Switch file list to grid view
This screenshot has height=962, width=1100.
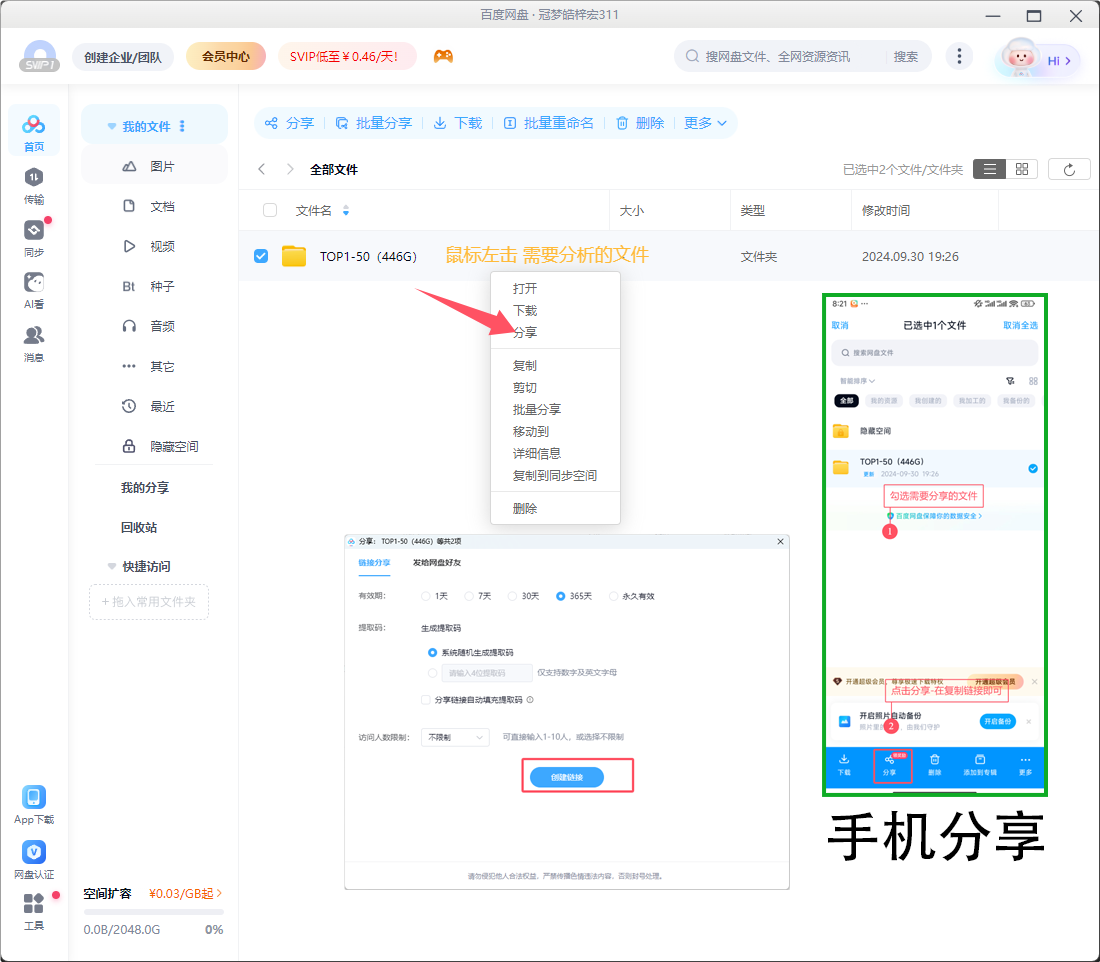click(x=1020, y=168)
